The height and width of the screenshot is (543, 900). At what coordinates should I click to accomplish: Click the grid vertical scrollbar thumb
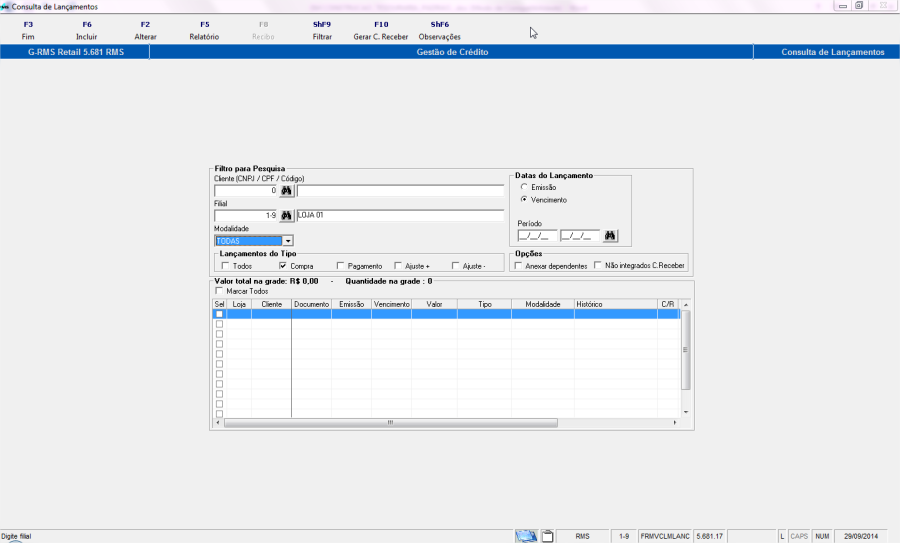(685, 350)
